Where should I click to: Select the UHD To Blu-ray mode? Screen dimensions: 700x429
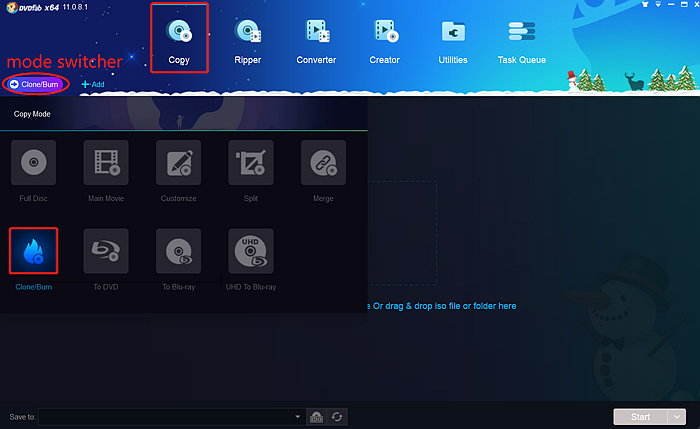[x=251, y=259]
